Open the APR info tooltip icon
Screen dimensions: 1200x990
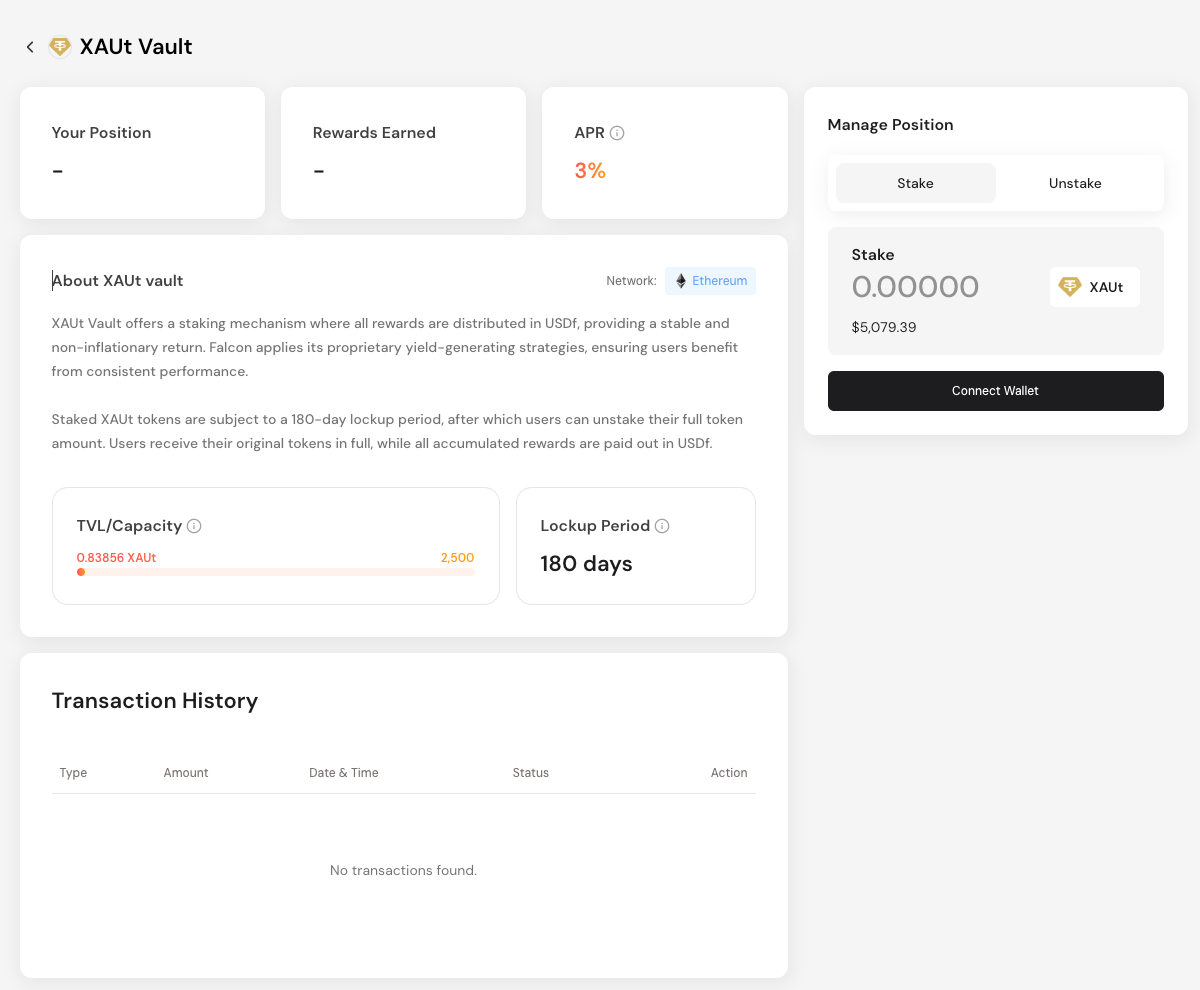pos(617,133)
